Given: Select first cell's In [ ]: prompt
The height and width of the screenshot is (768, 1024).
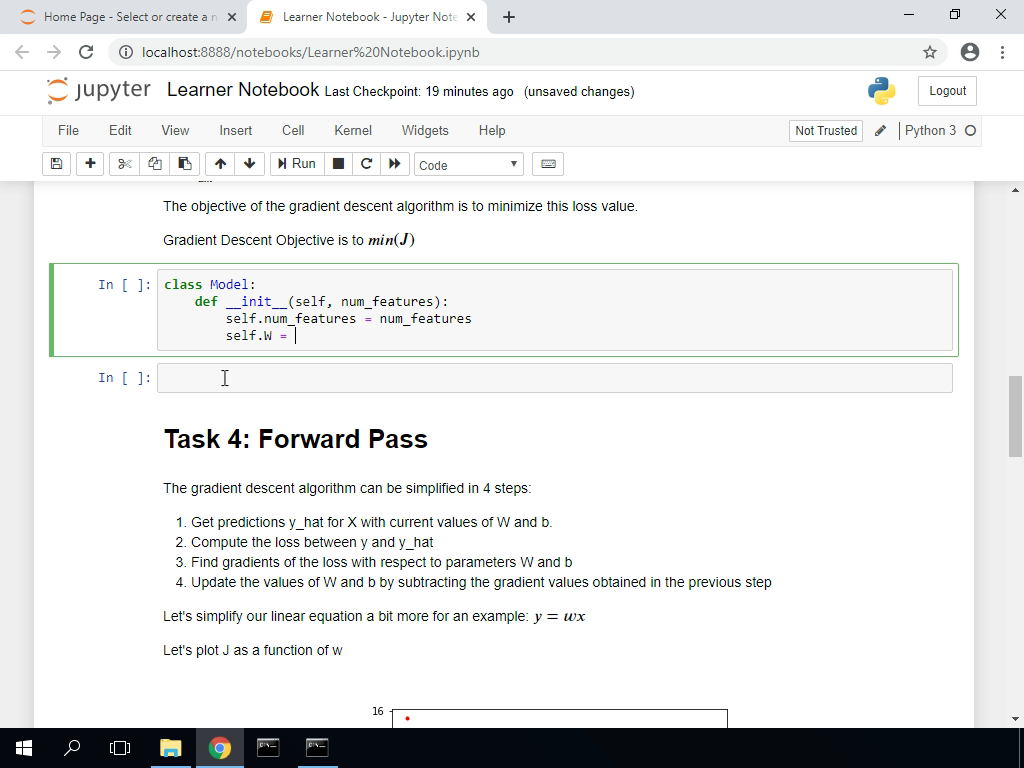Looking at the screenshot, I should click(x=125, y=285).
